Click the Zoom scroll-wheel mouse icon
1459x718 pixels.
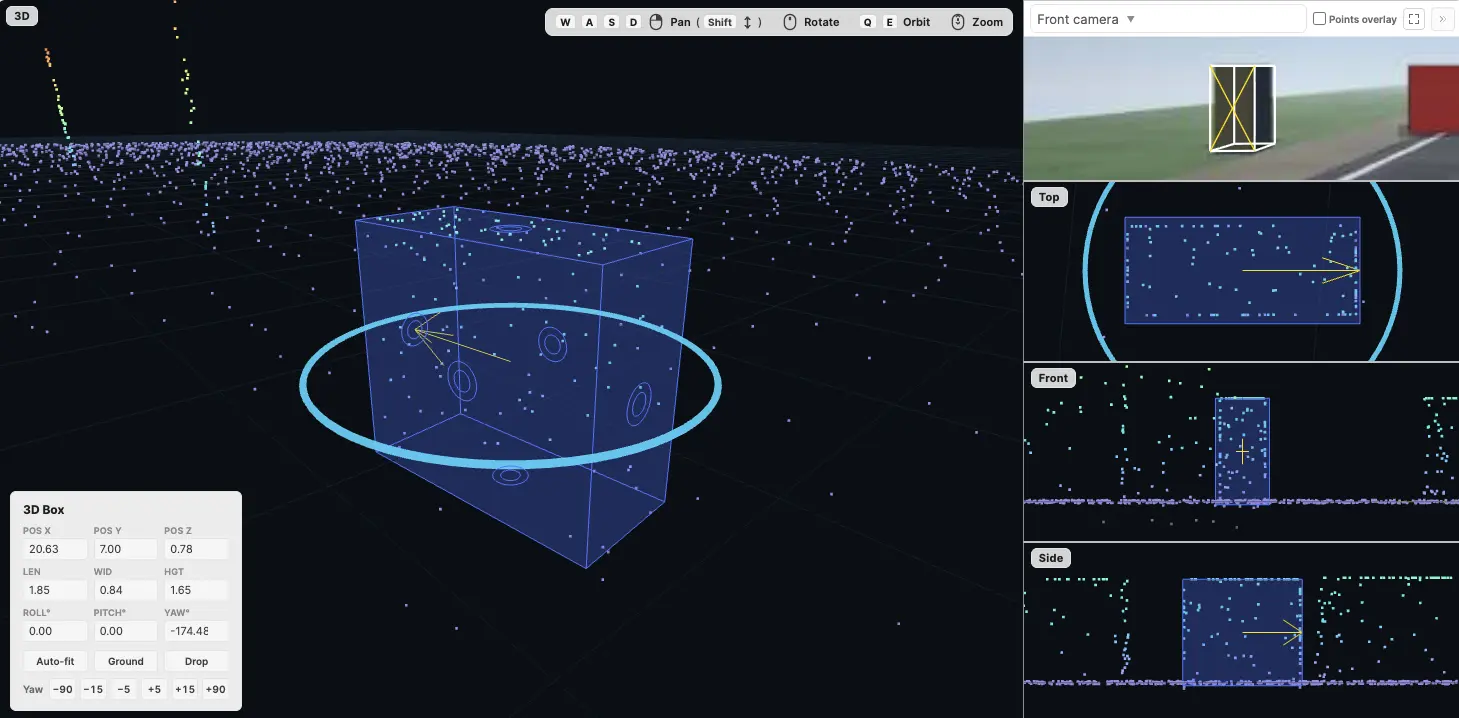click(958, 22)
